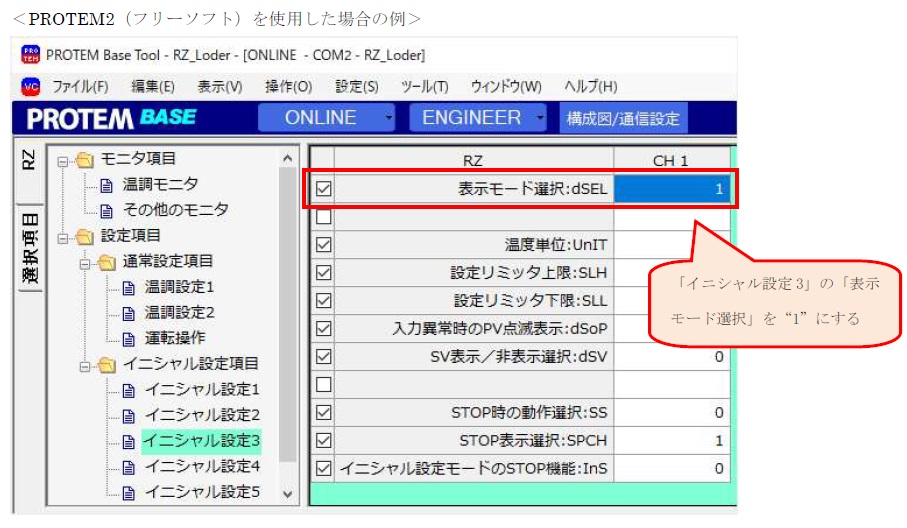Select the SS value cell showing 0
907x528 pixels.
672,412
